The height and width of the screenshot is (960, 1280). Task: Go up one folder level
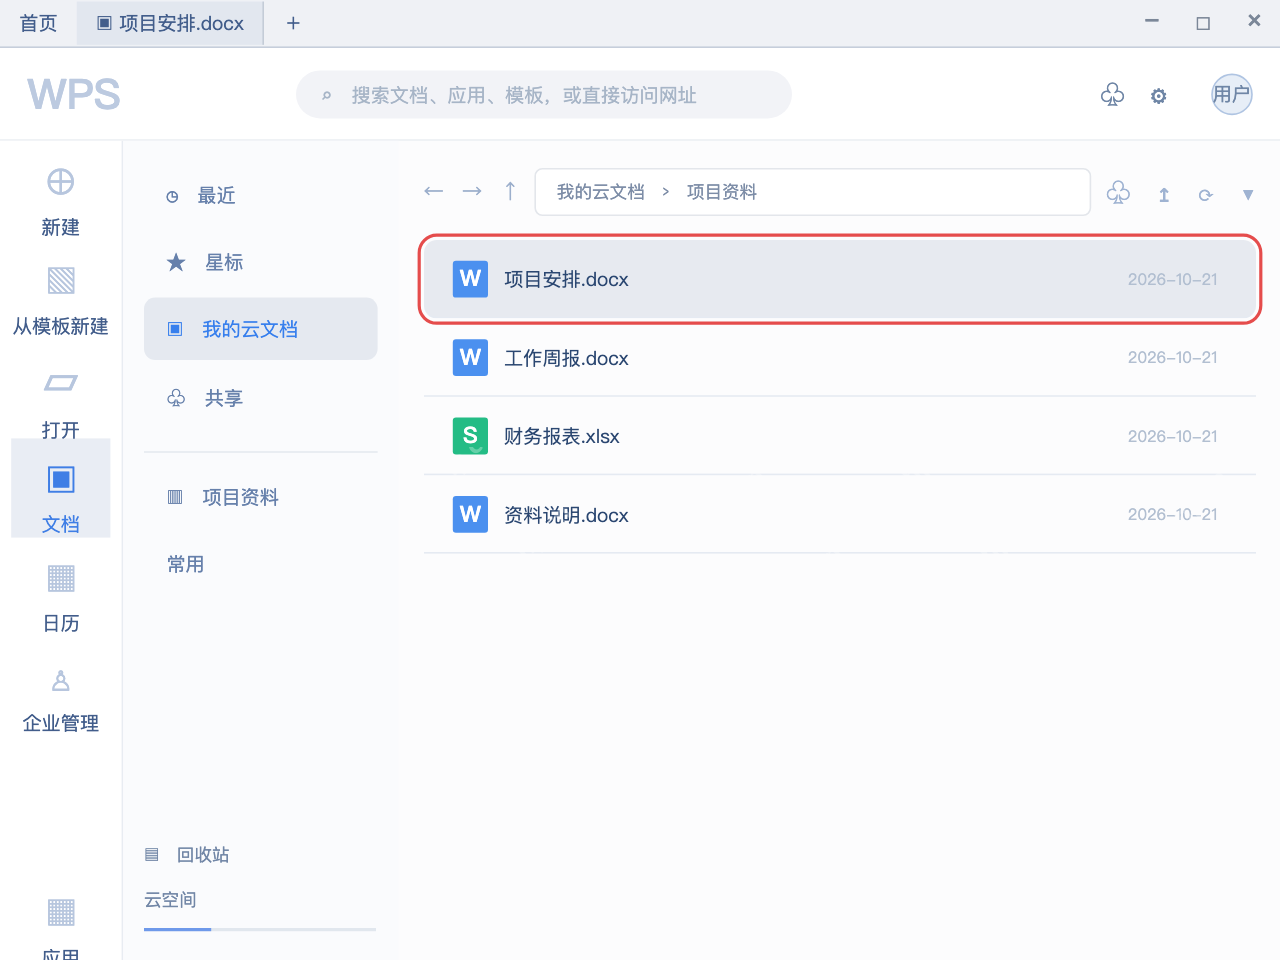pyautogui.click(x=510, y=191)
